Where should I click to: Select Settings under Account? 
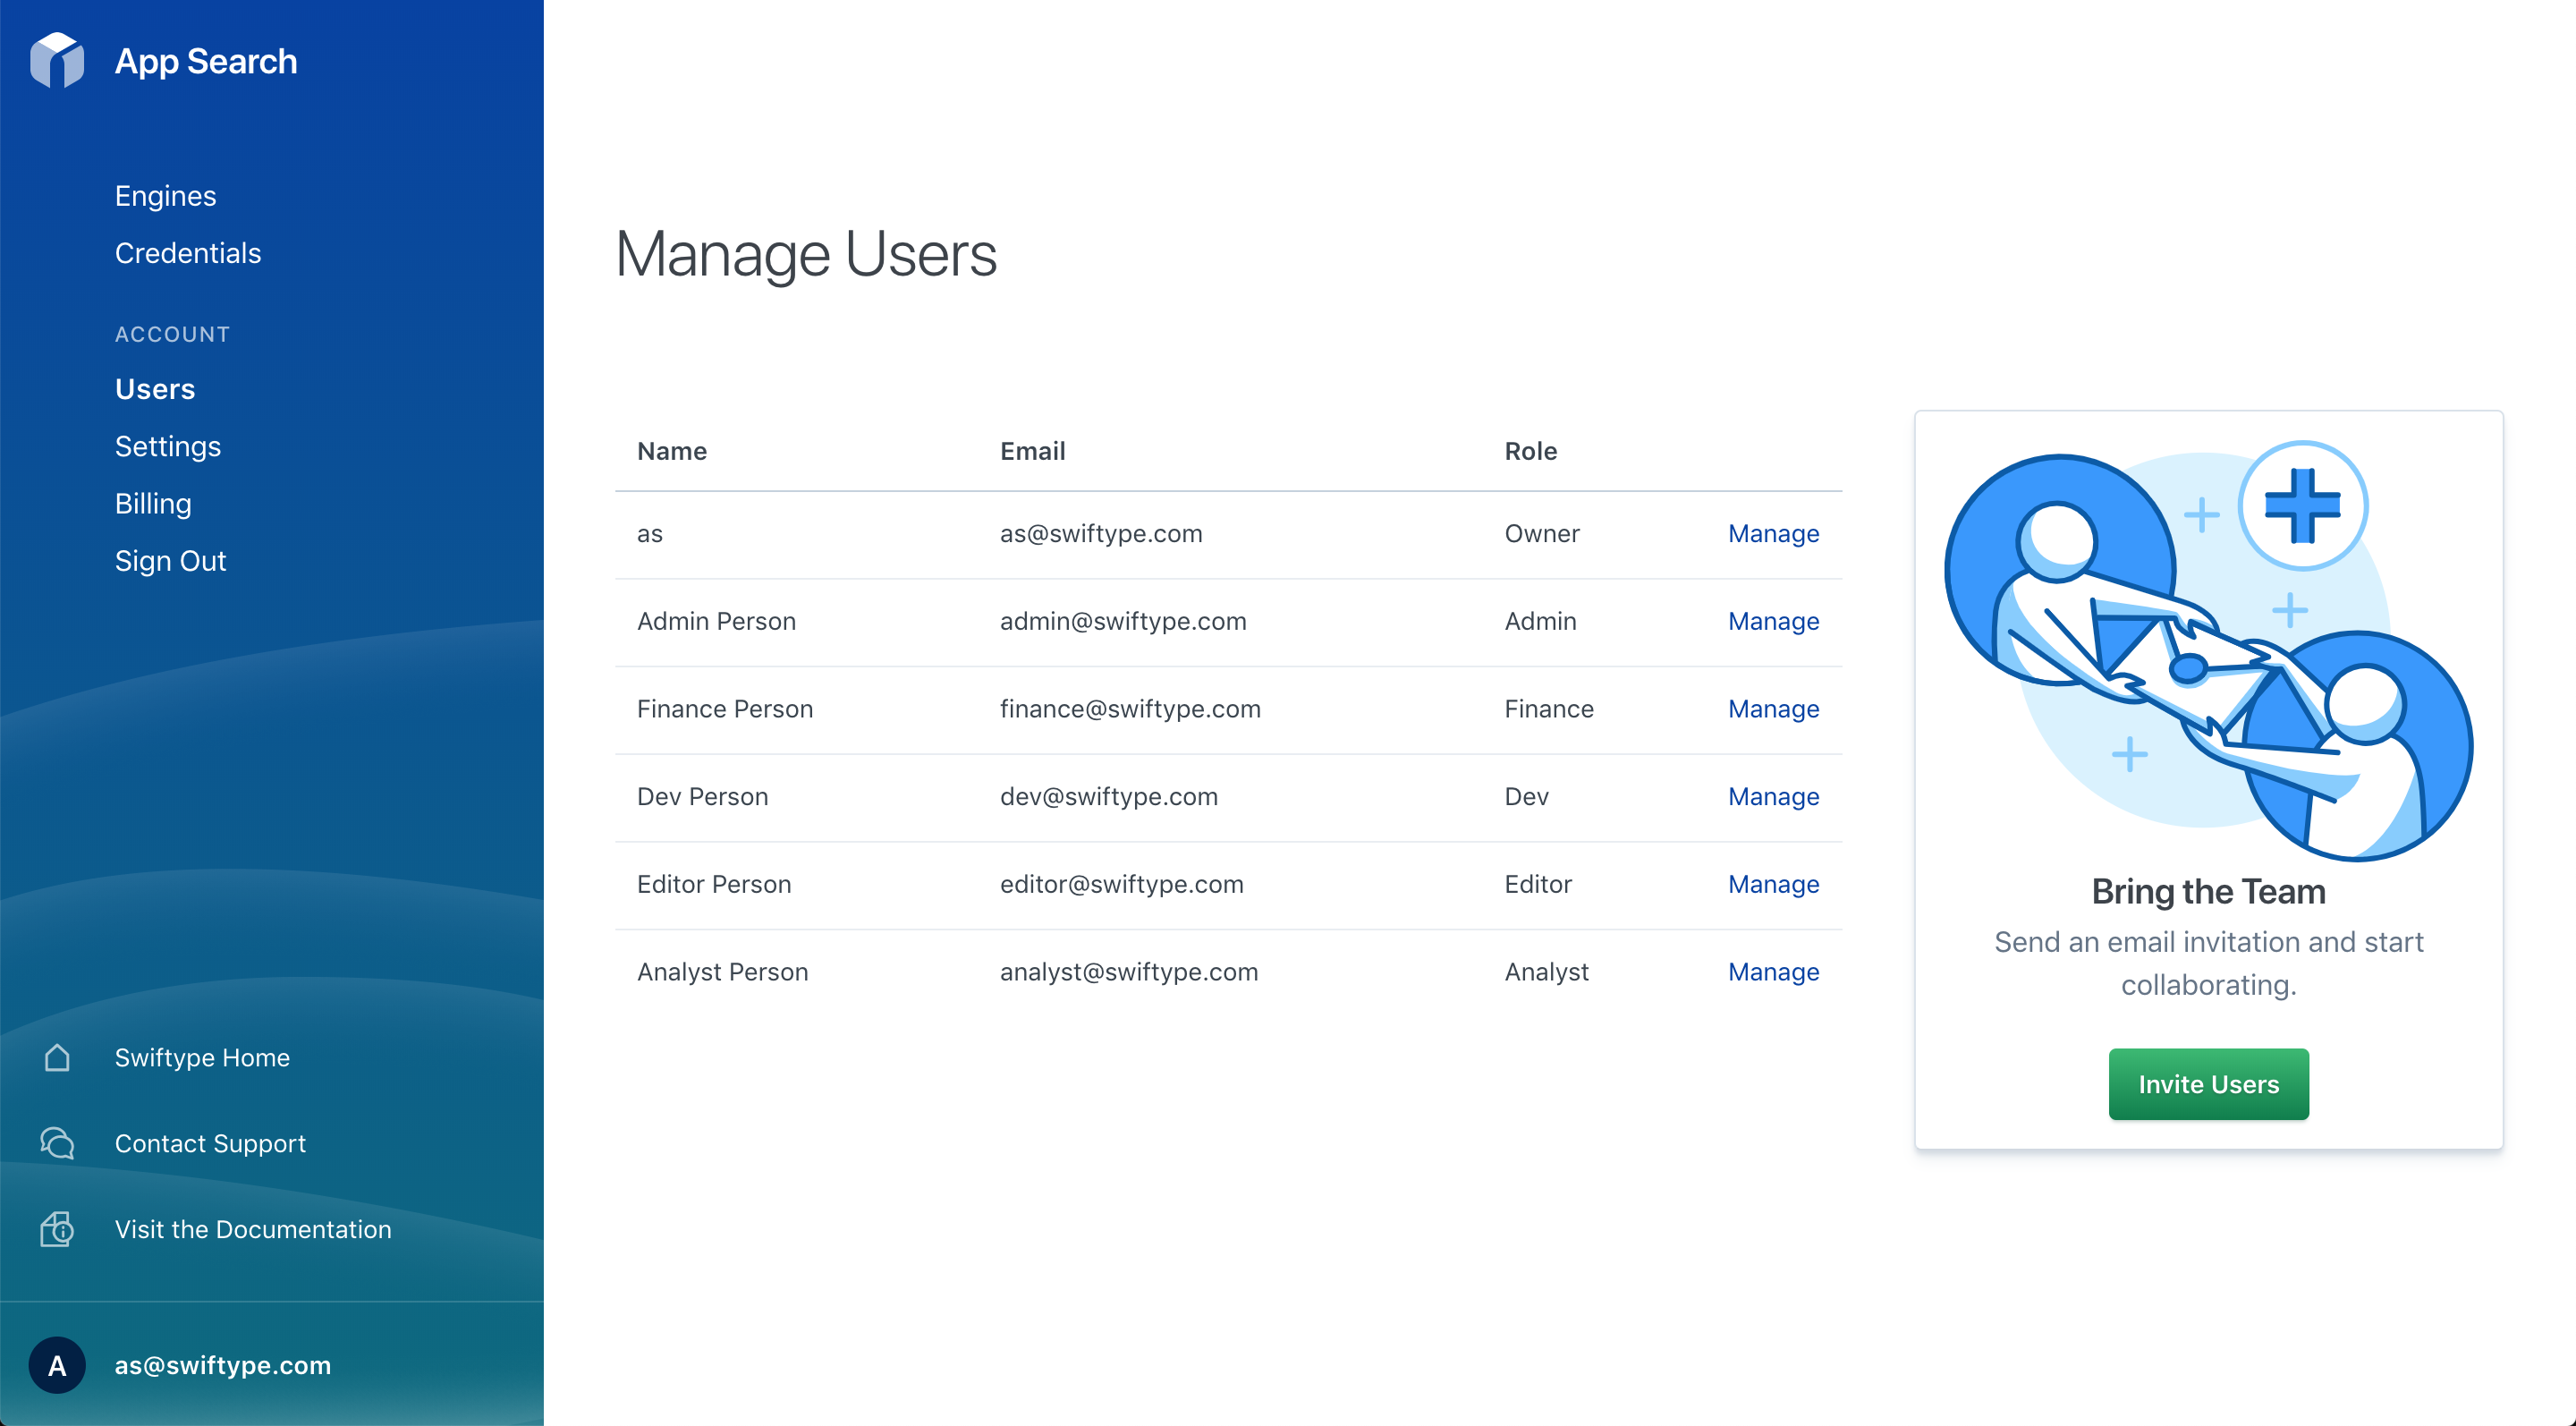click(167, 446)
